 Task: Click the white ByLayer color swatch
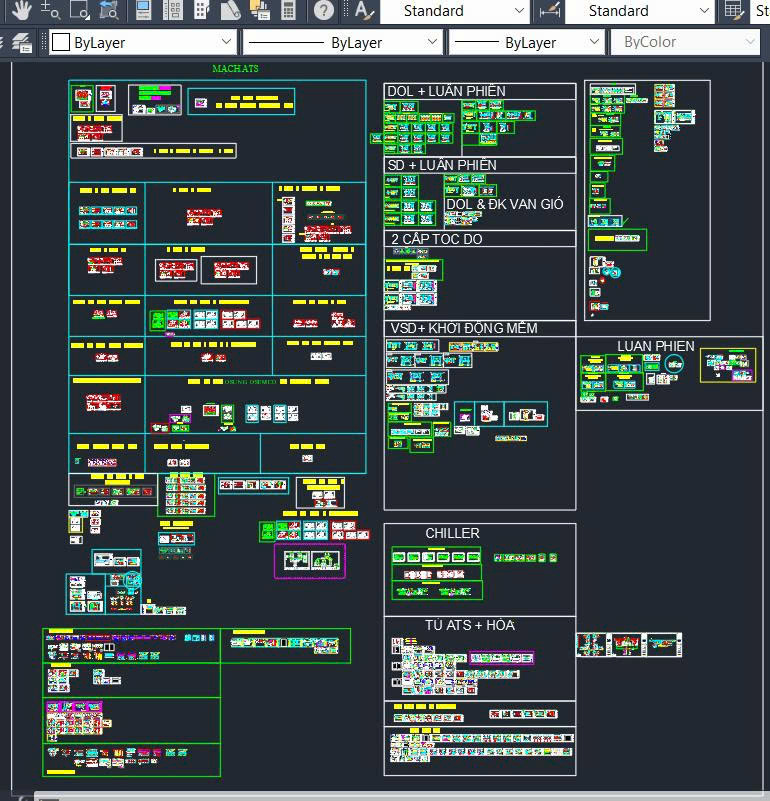[61, 42]
